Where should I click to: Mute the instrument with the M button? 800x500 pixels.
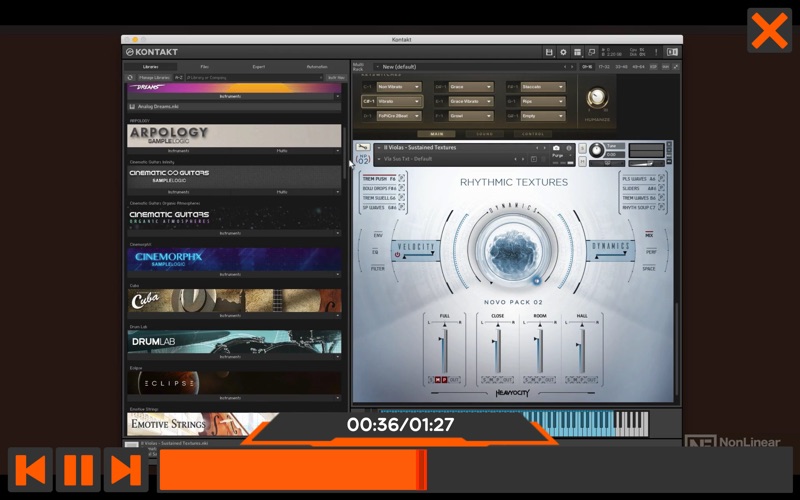tap(582, 161)
